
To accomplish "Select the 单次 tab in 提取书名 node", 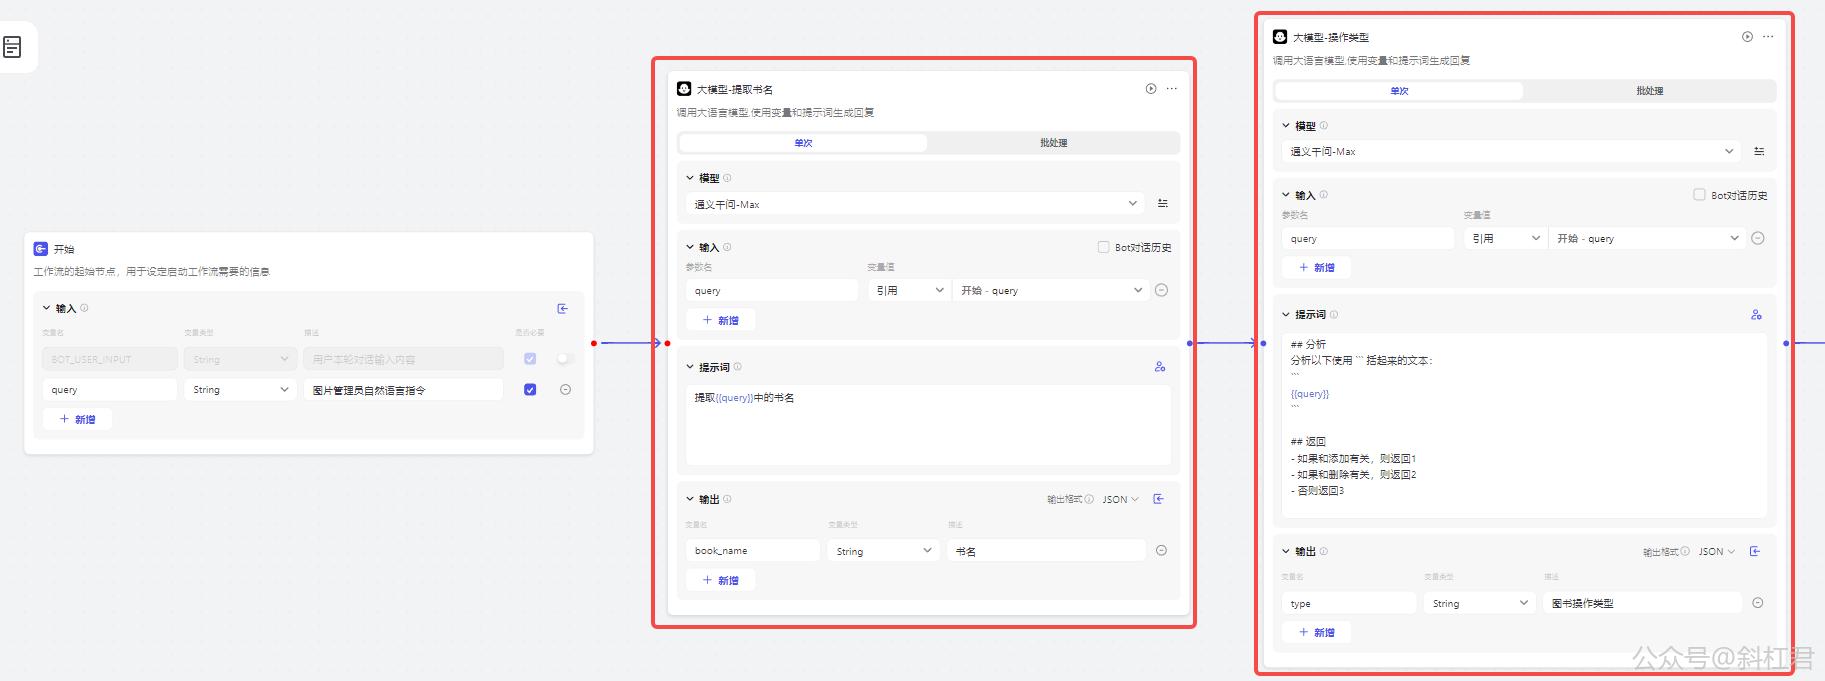I will (803, 143).
